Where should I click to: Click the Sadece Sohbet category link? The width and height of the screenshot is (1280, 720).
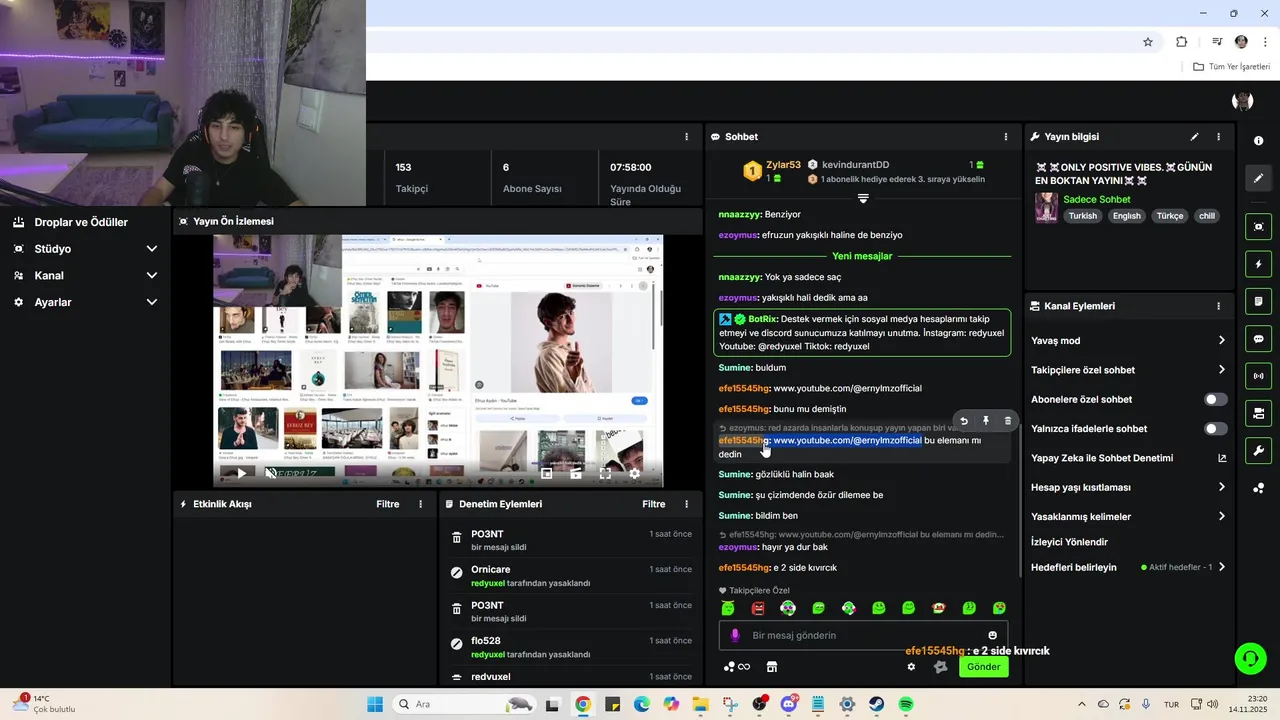coord(1097,199)
